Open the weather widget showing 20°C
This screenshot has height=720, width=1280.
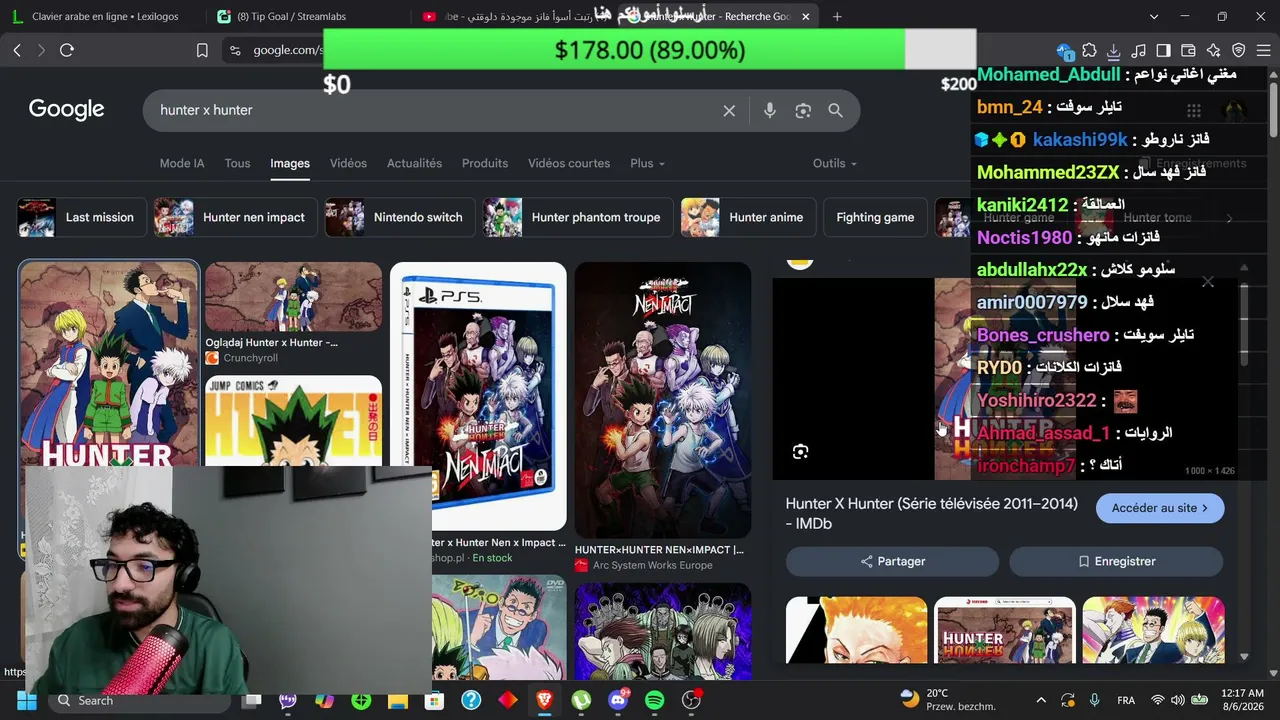point(947,700)
